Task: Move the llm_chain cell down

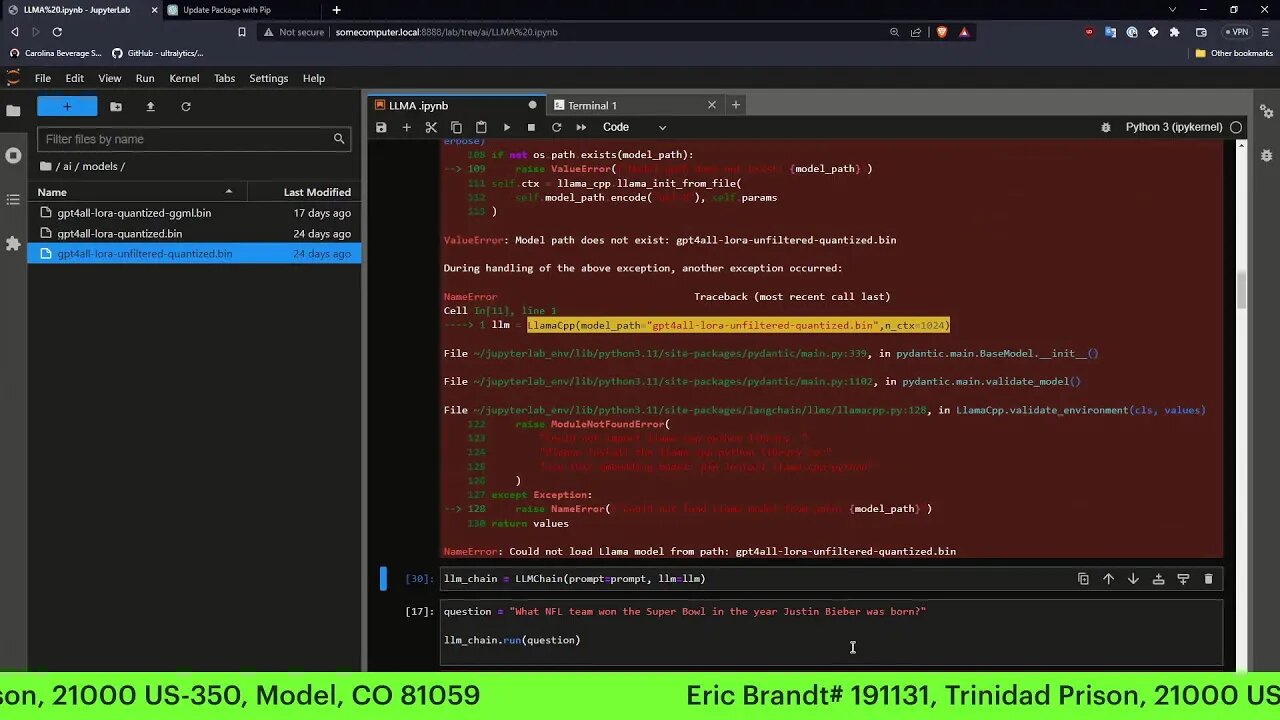Action: click(1133, 579)
